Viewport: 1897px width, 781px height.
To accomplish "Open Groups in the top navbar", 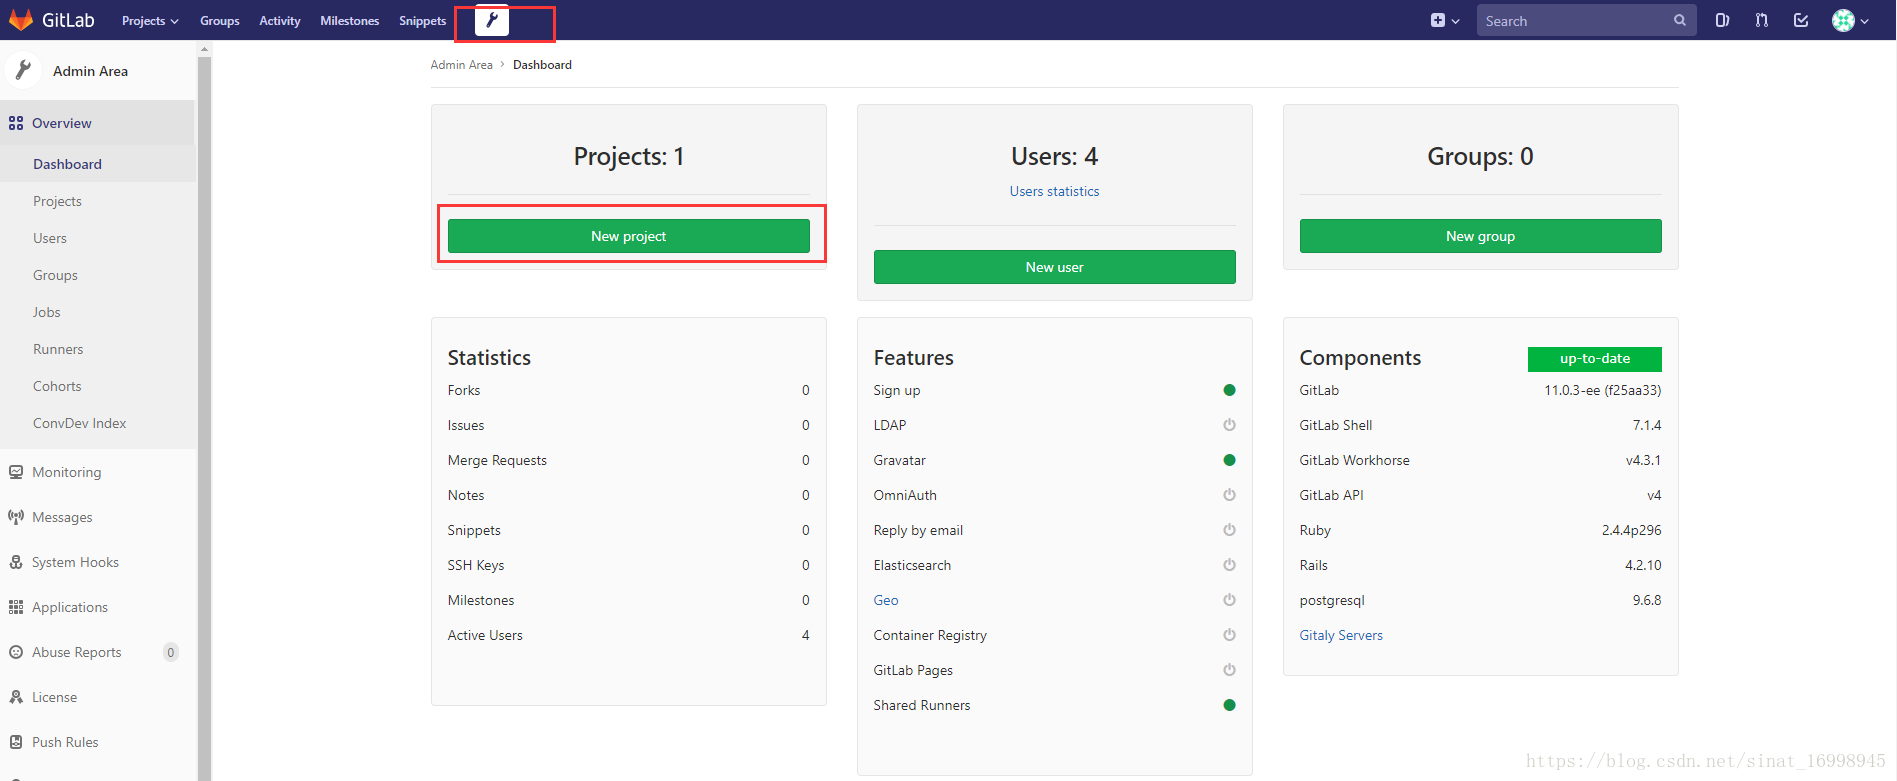I will [x=219, y=20].
